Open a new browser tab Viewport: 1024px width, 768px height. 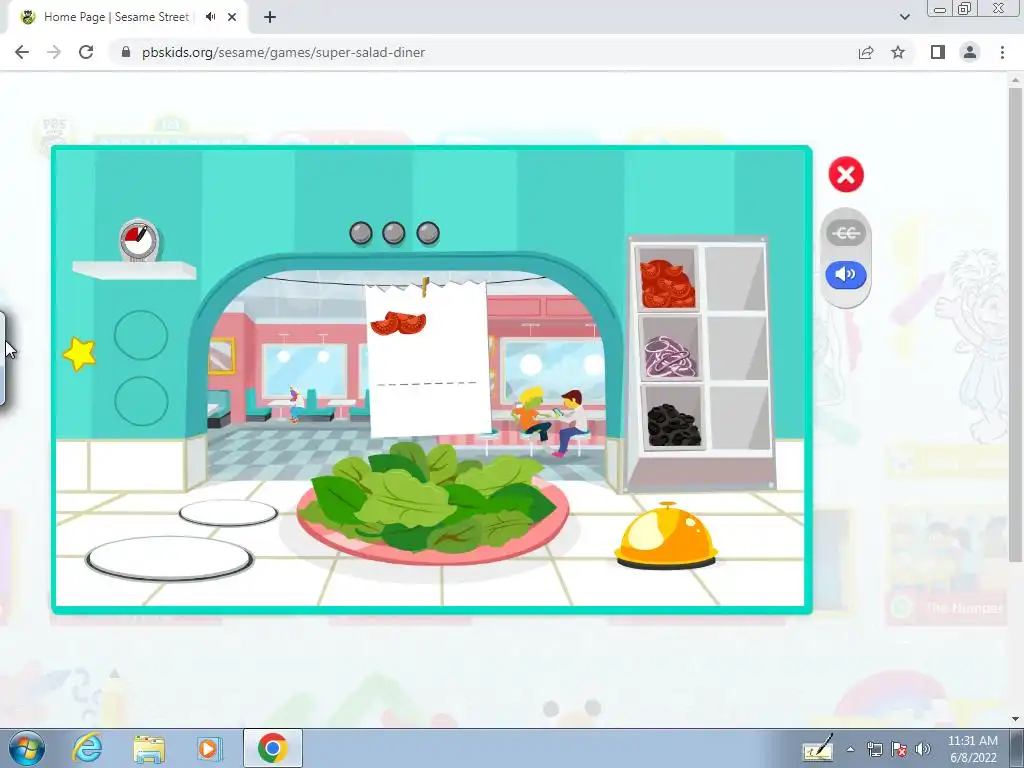(270, 17)
